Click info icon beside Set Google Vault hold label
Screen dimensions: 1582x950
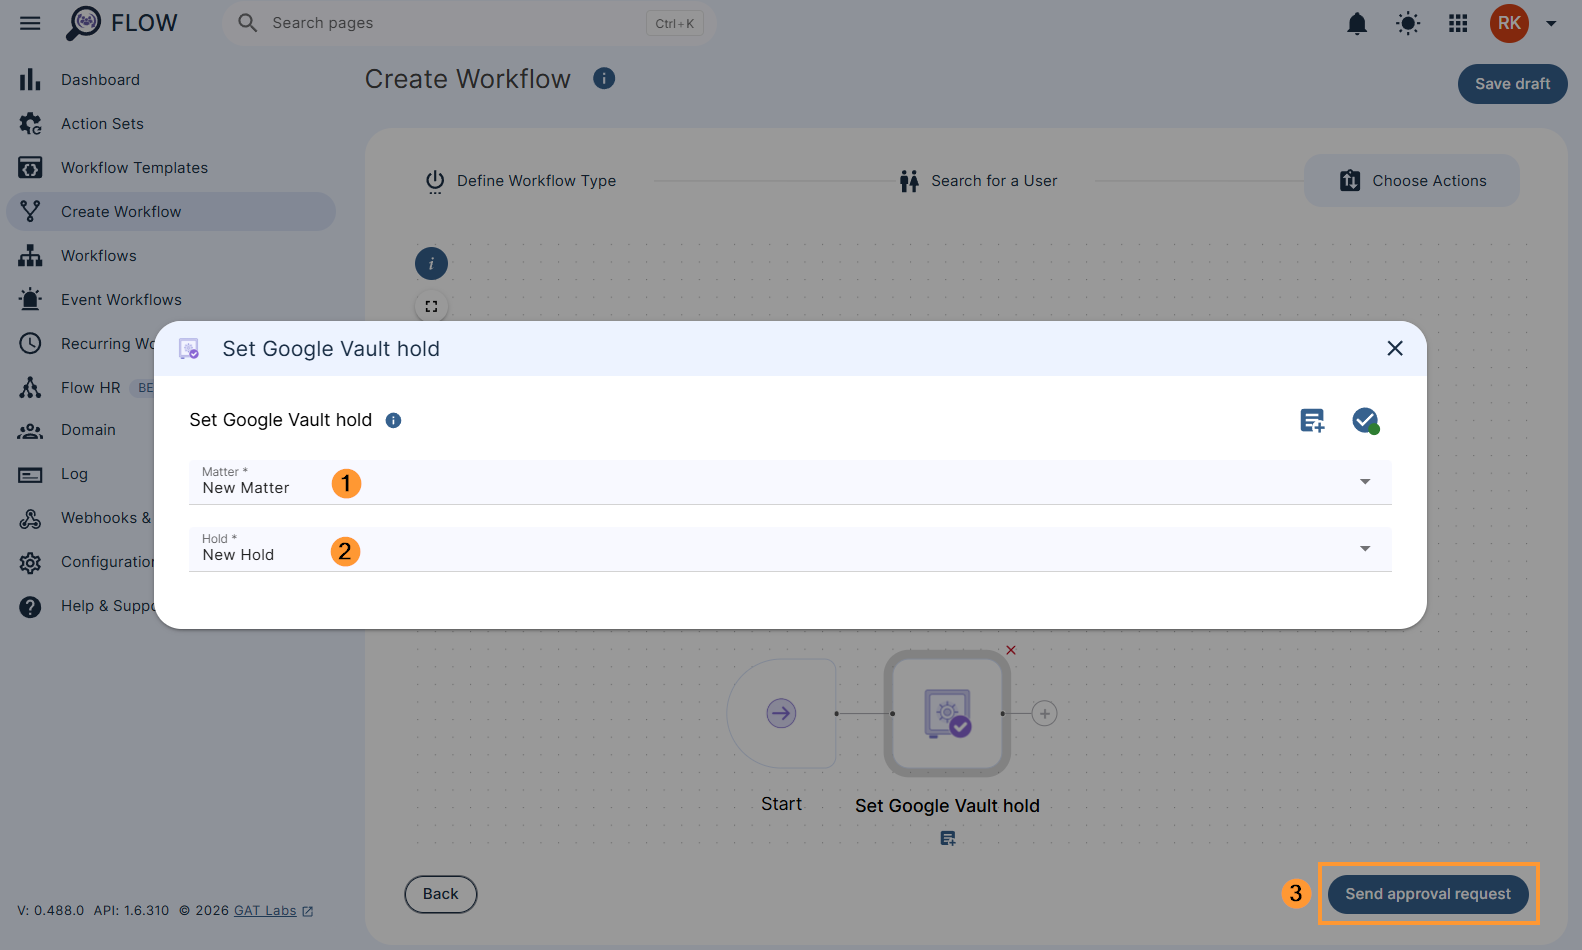click(x=394, y=420)
